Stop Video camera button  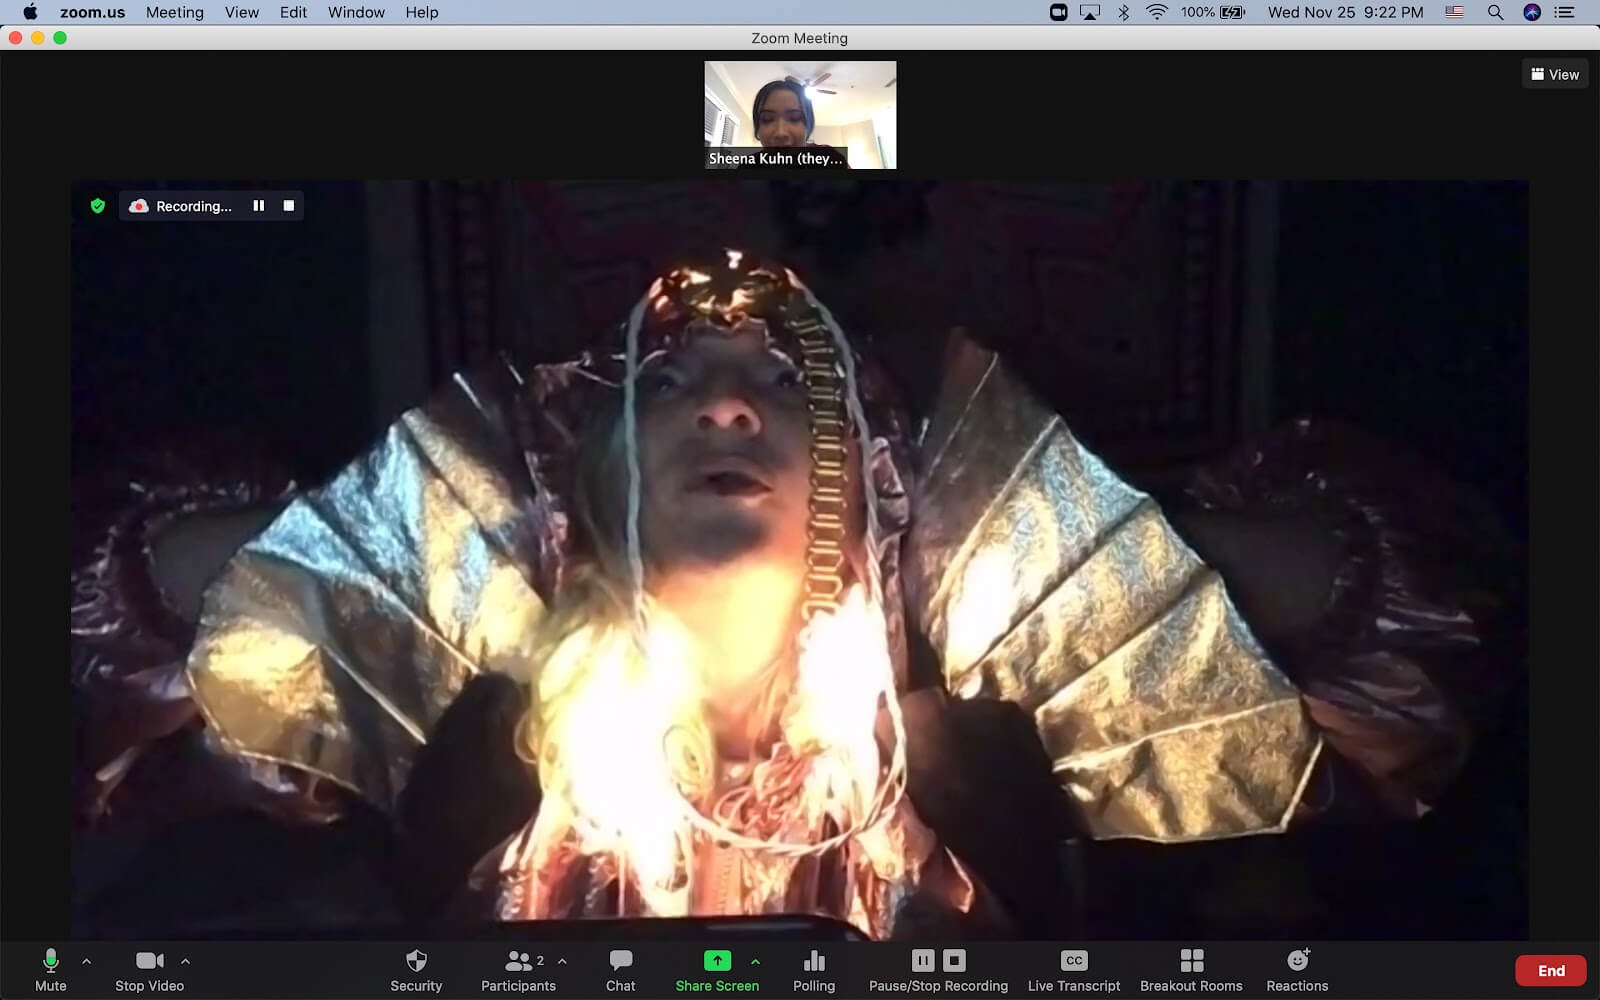click(149, 970)
